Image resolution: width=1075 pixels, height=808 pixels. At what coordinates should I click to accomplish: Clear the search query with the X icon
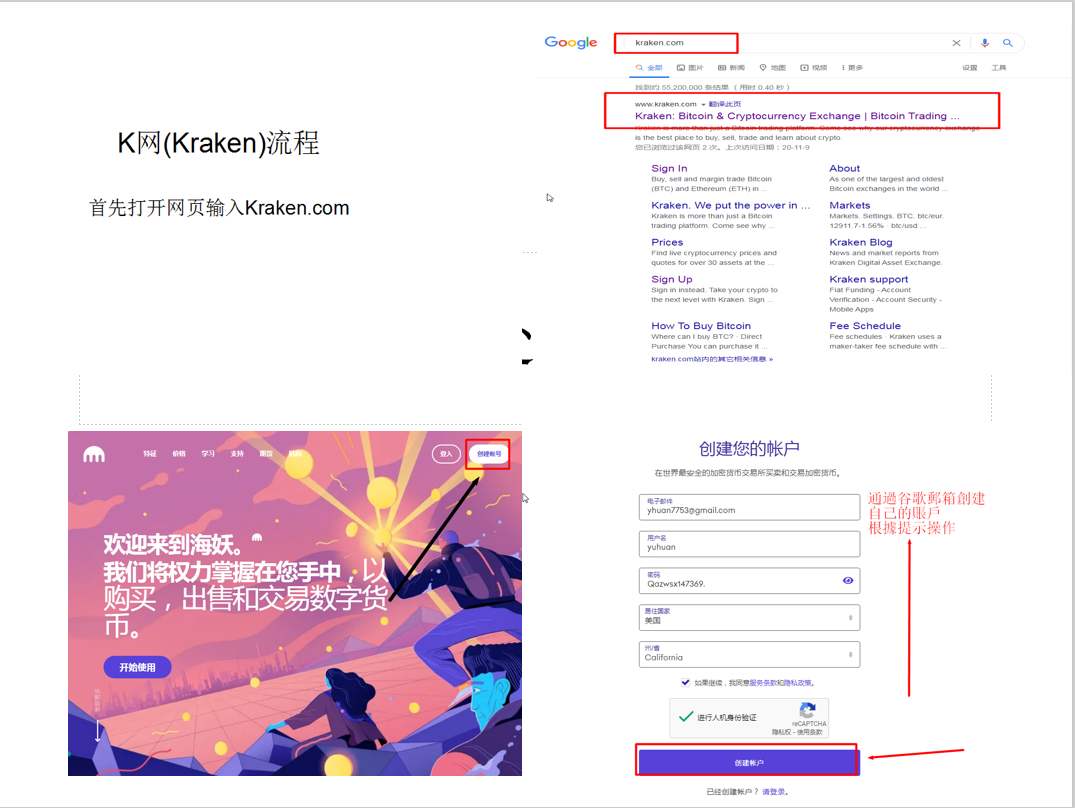click(x=957, y=42)
